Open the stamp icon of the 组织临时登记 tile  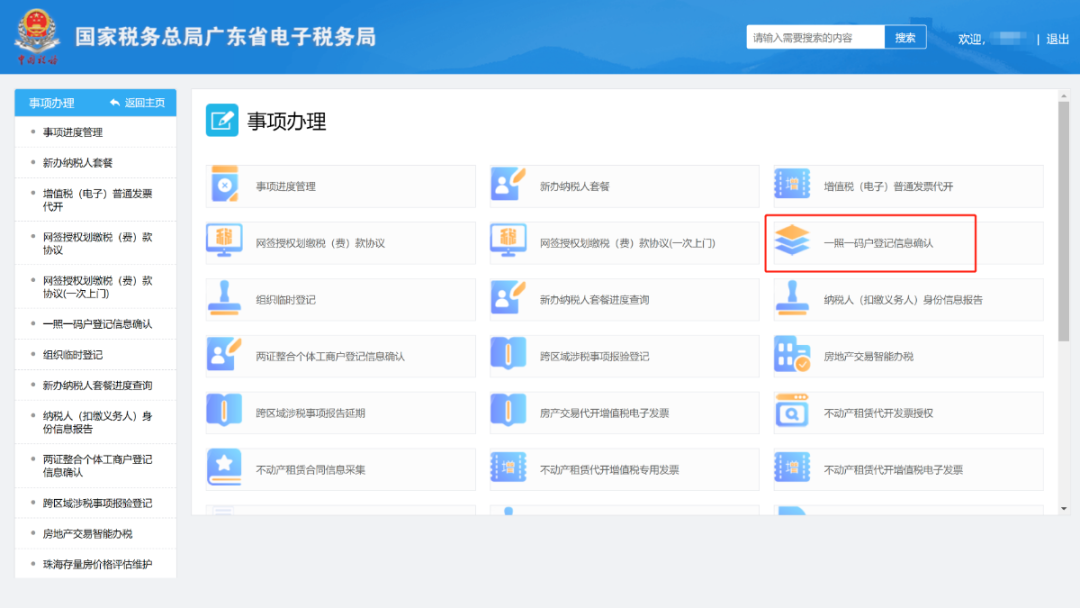pos(224,298)
